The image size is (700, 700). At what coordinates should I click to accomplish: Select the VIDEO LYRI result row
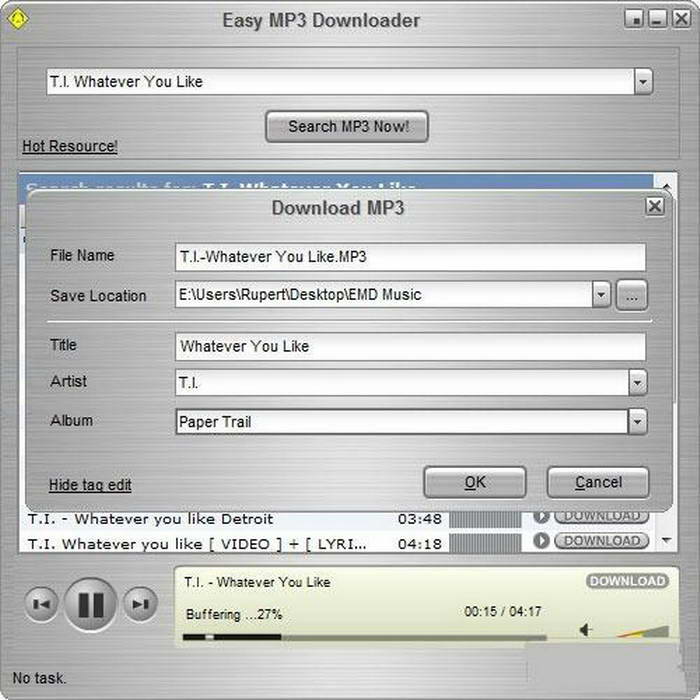(197, 544)
